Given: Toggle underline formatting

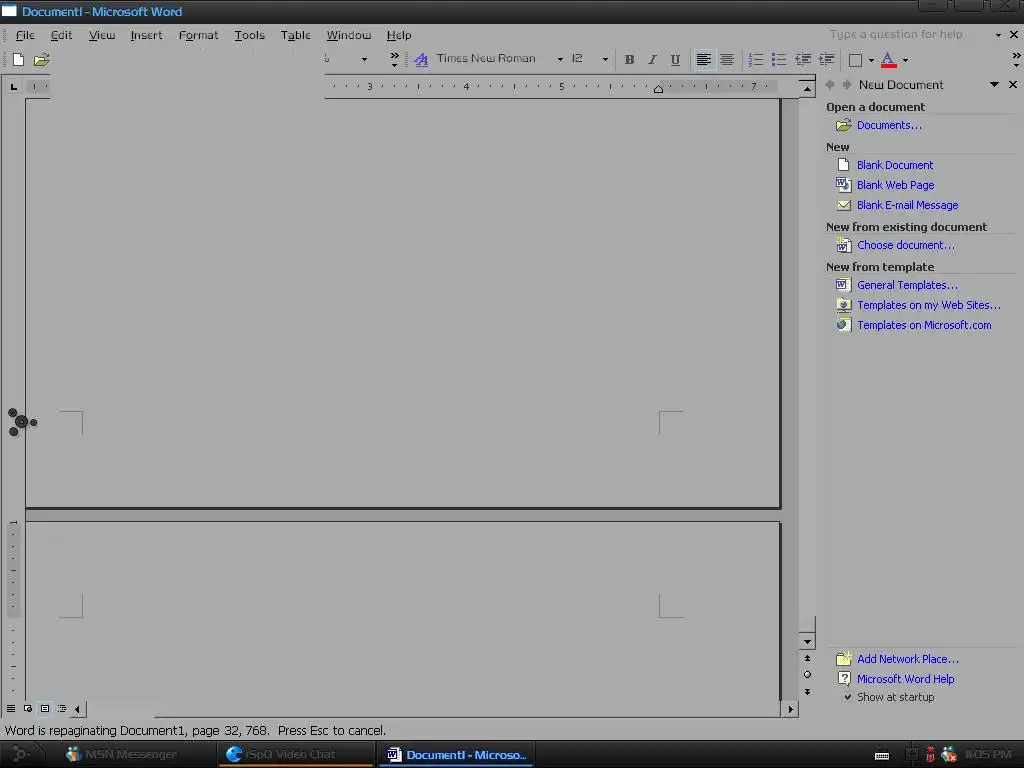Looking at the screenshot, I should (675, 59).
